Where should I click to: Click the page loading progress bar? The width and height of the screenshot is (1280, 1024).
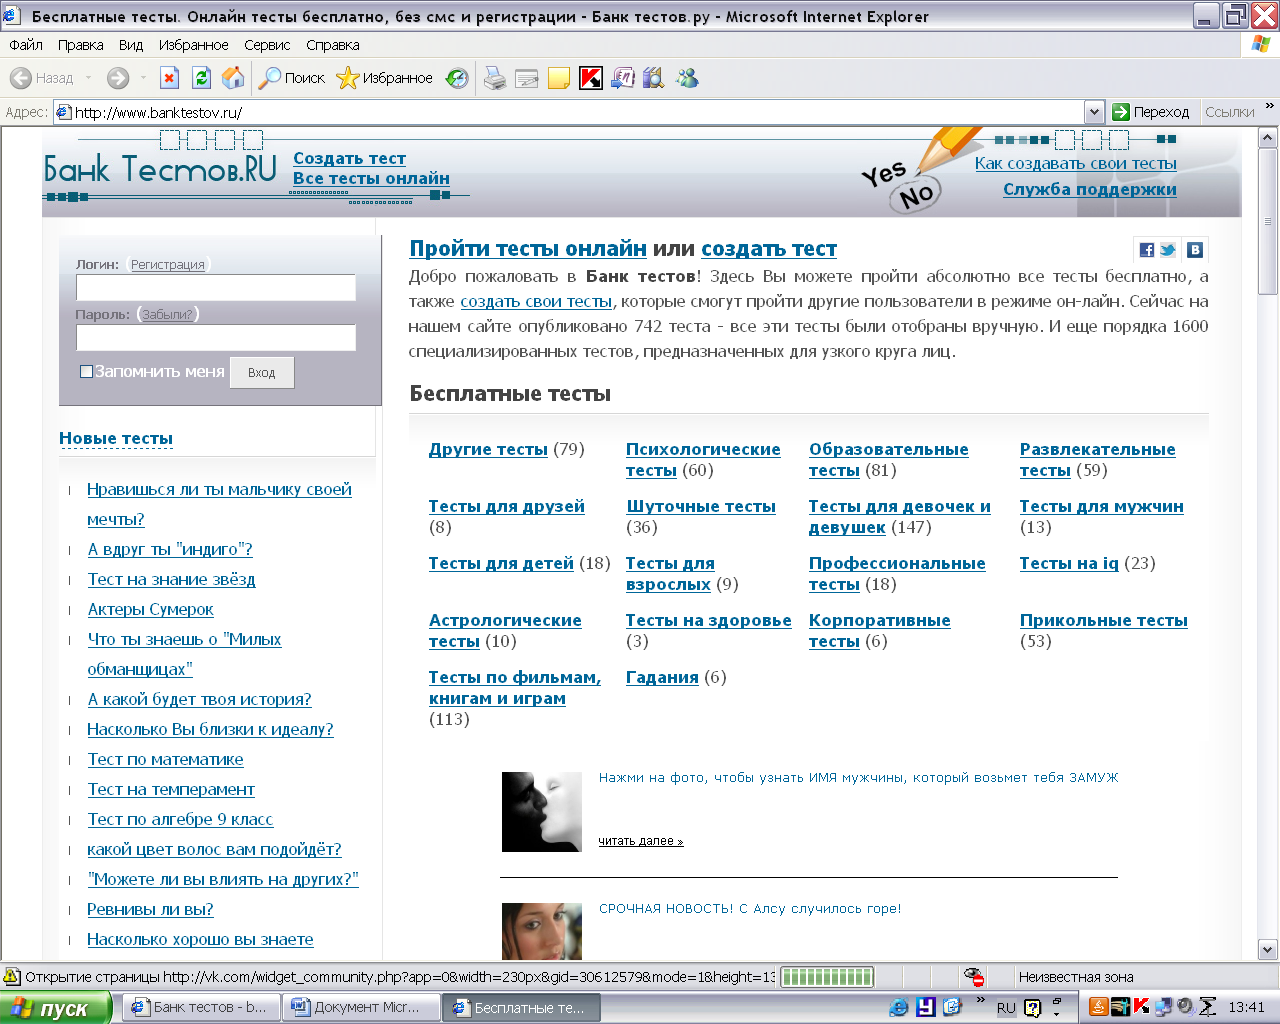click(827, 977)
